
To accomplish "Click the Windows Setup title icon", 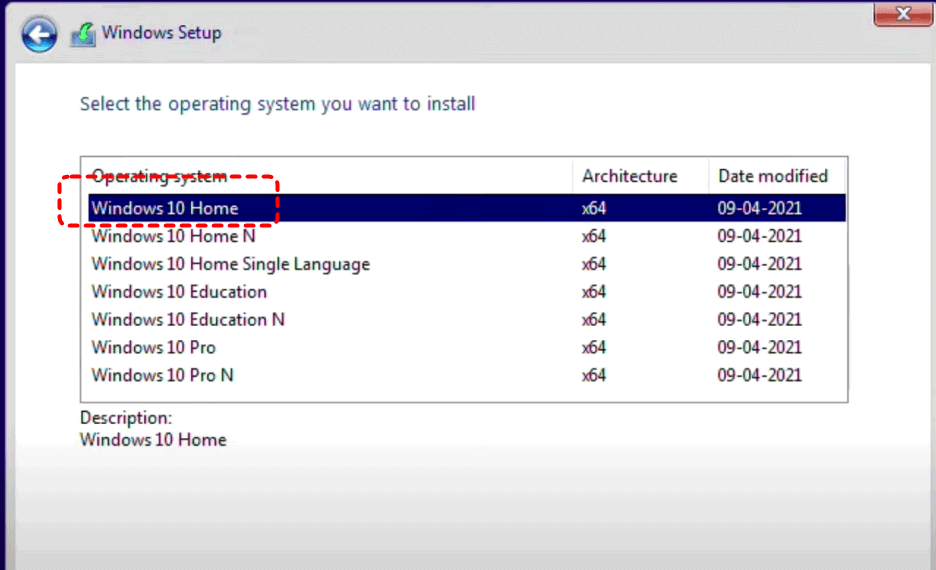I will coord(83,35).
